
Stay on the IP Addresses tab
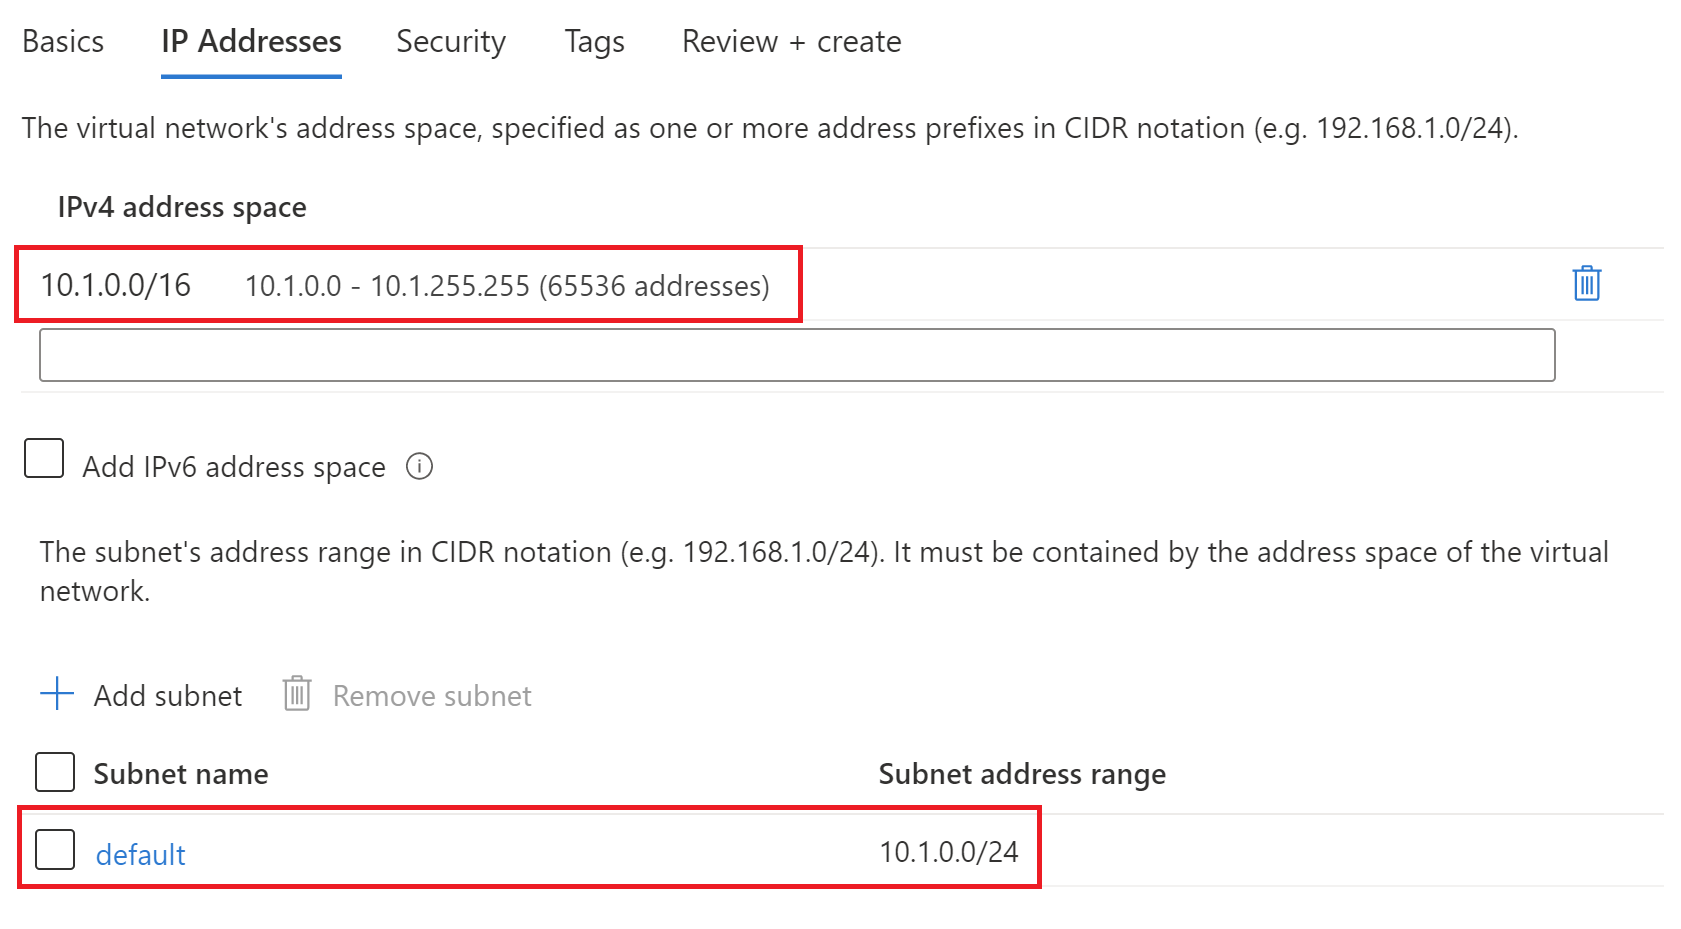pyautogui.click(x=250, y=41)
